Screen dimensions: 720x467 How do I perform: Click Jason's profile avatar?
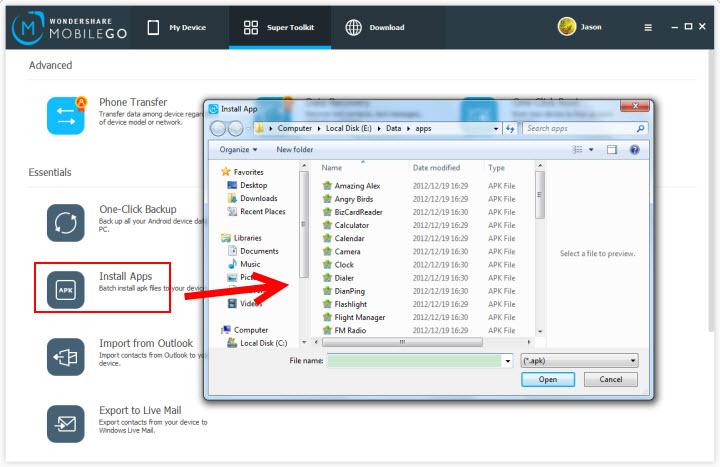[567, 27]
